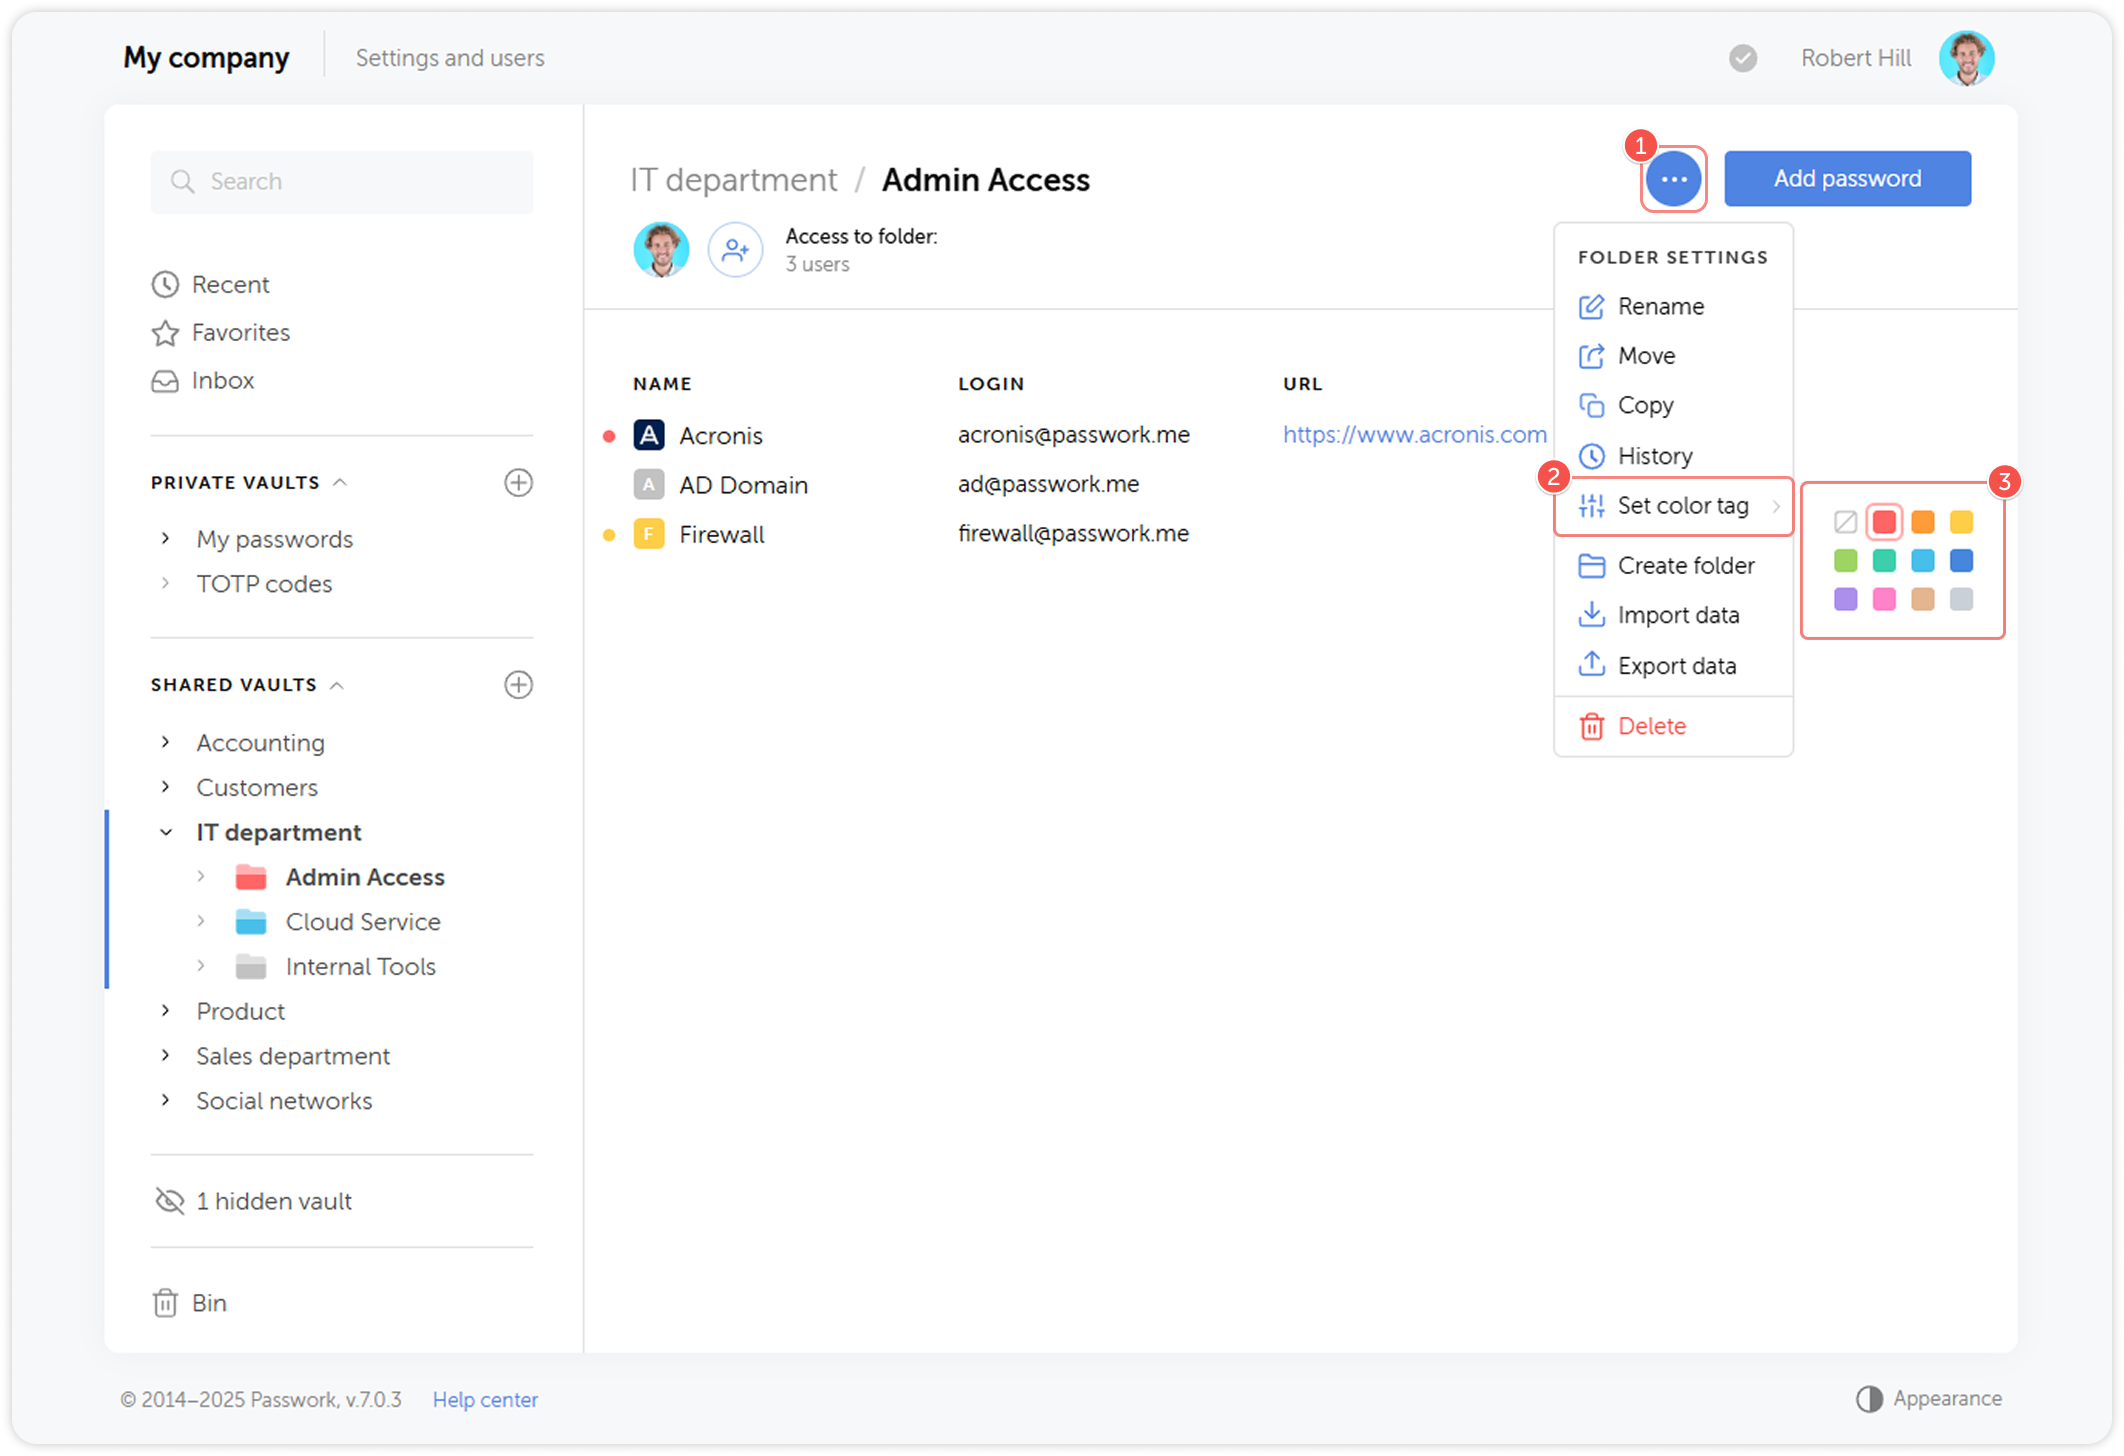
Task: Select Export data menu entry
Action: [x=1676, y=666]
